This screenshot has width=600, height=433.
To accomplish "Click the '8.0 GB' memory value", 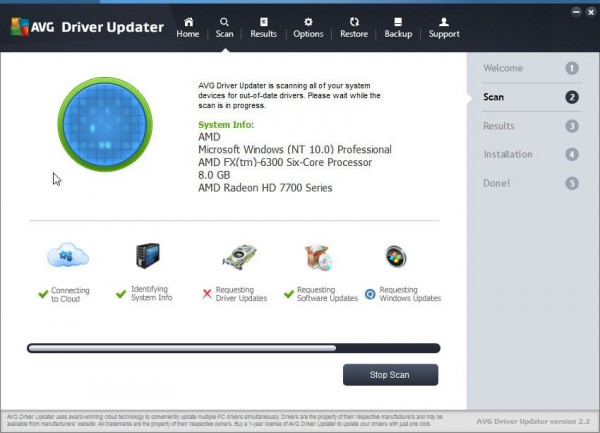I will [214, 175].
